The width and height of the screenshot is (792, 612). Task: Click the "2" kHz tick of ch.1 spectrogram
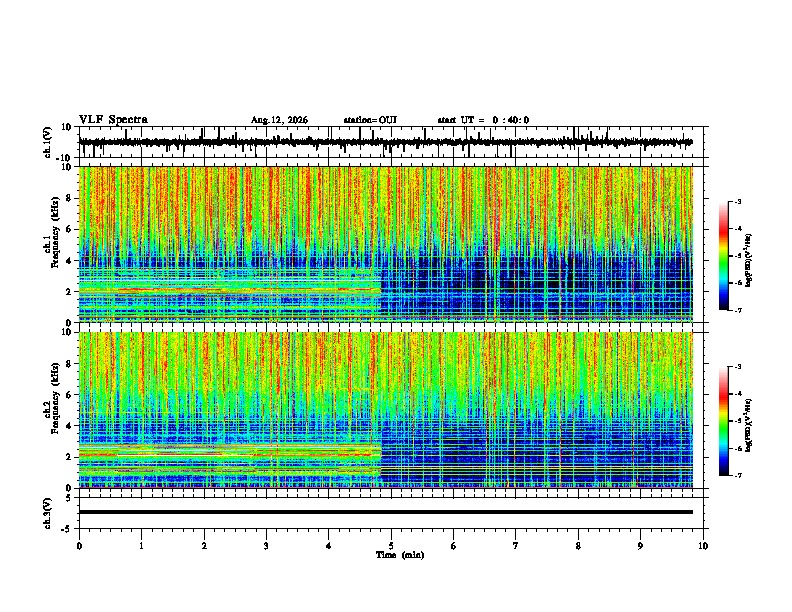click(69, 292)
